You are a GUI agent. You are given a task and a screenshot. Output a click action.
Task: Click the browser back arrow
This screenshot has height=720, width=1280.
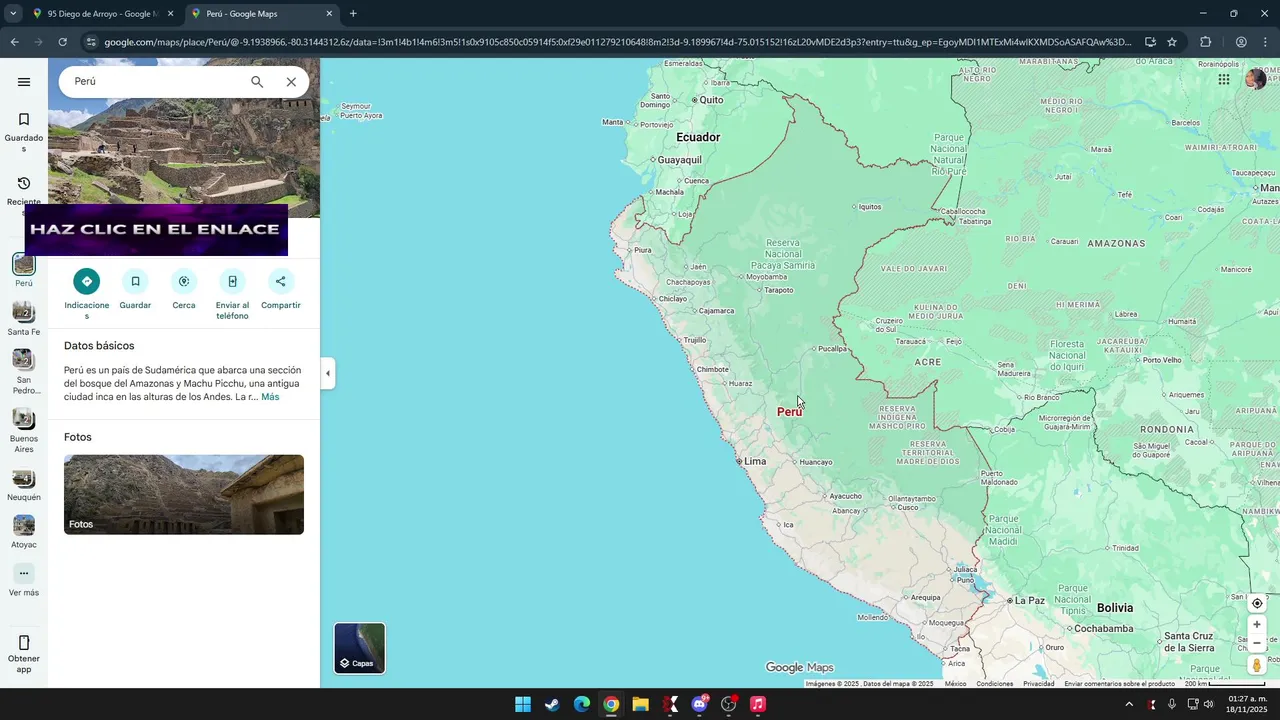[14, 42]
